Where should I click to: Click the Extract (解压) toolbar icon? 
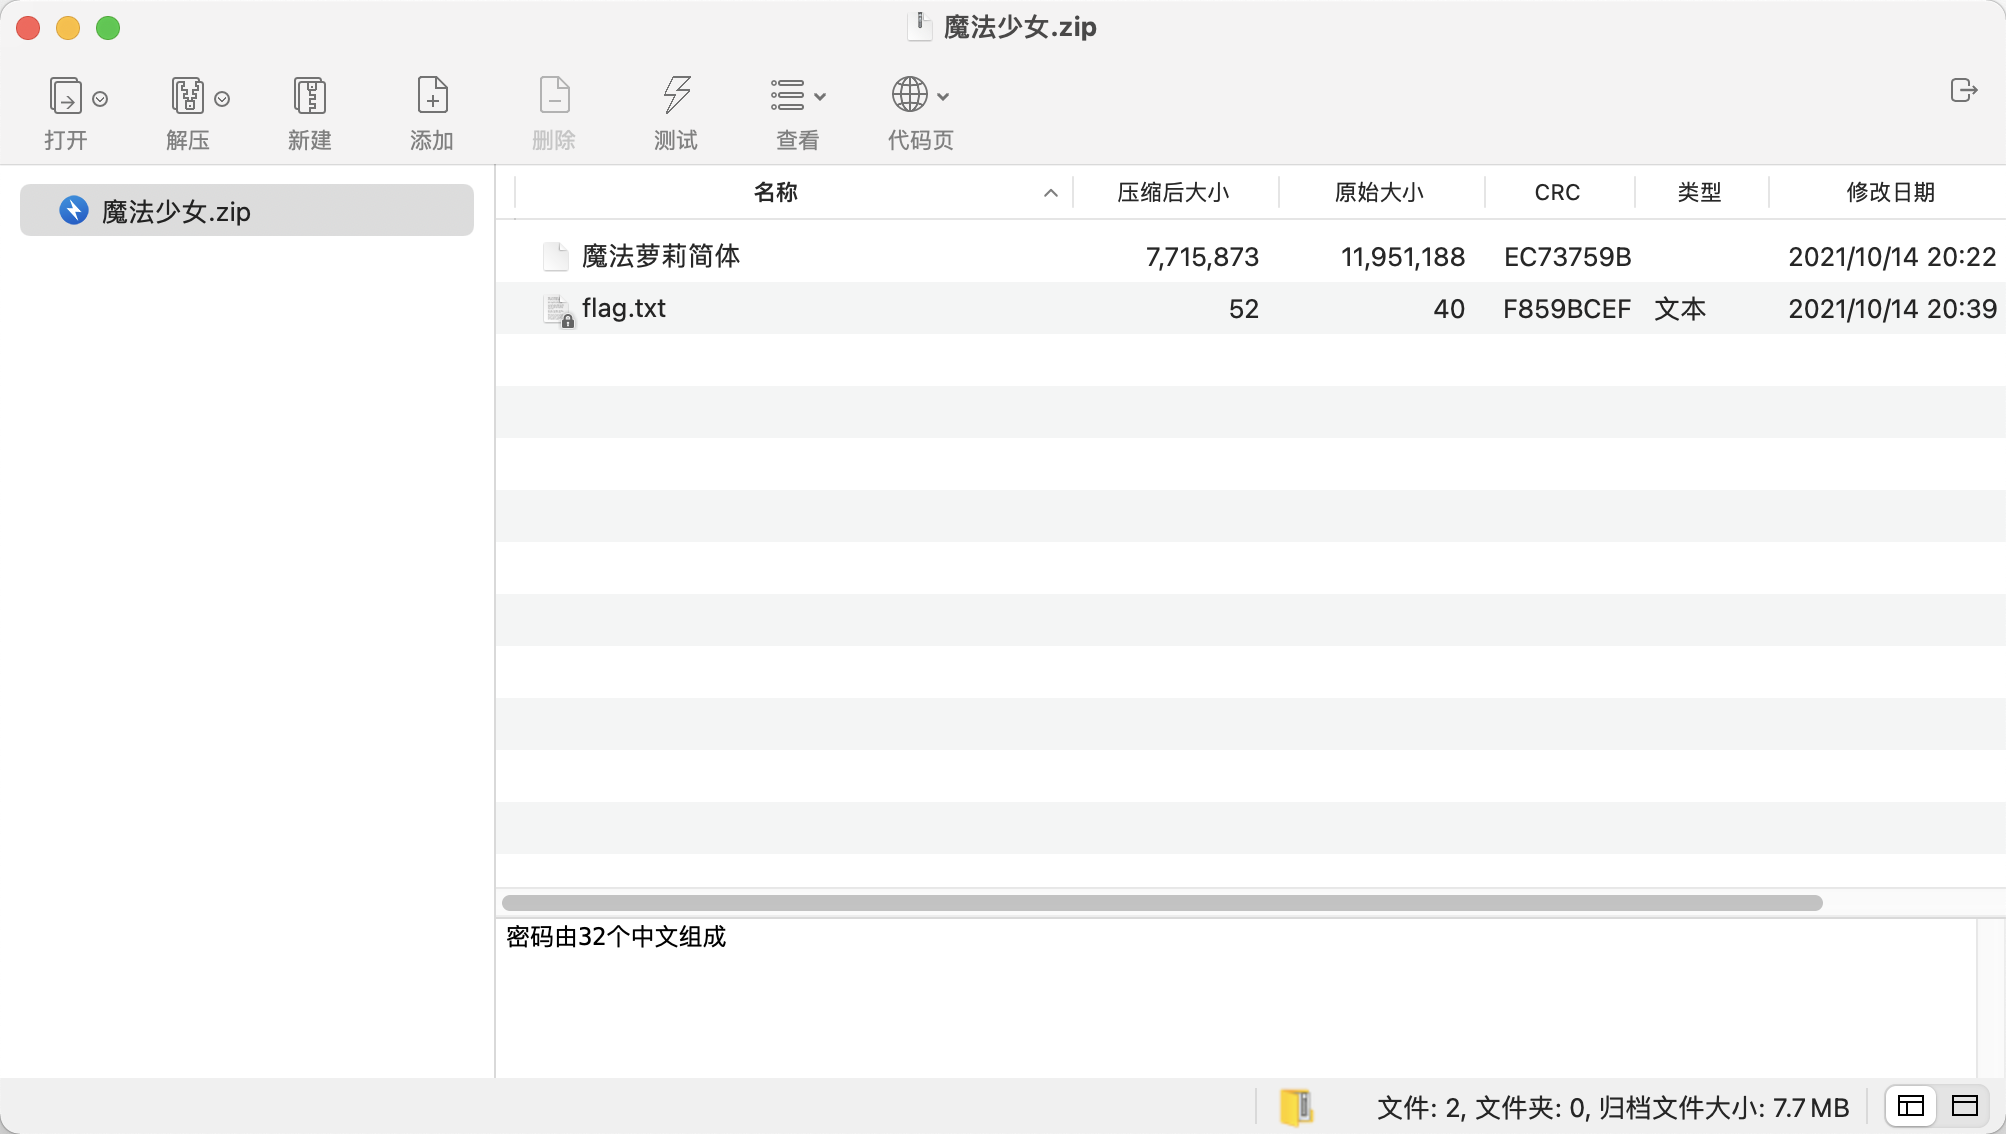[x=187, y=96]
